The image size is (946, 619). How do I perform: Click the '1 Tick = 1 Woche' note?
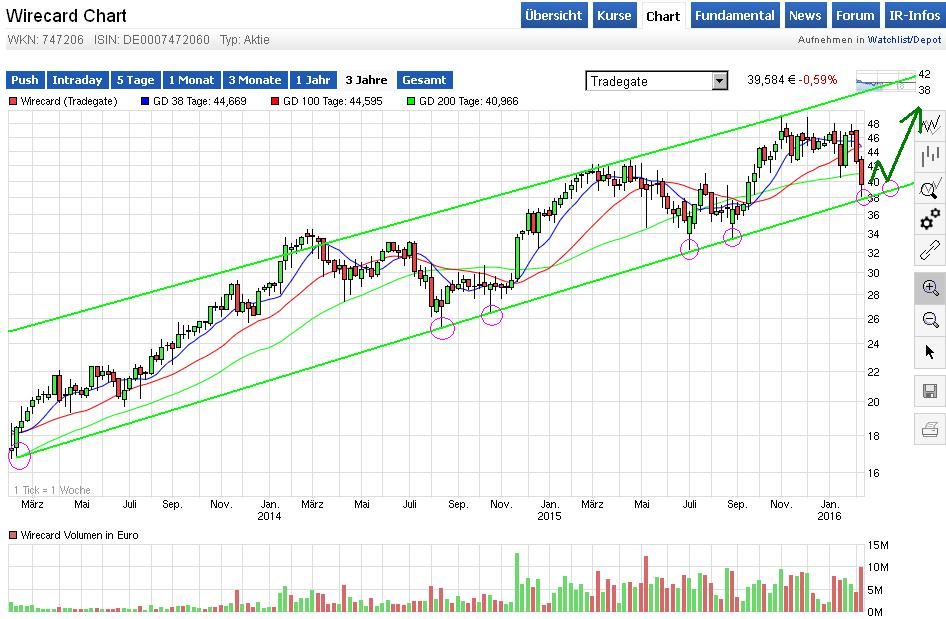52,490
